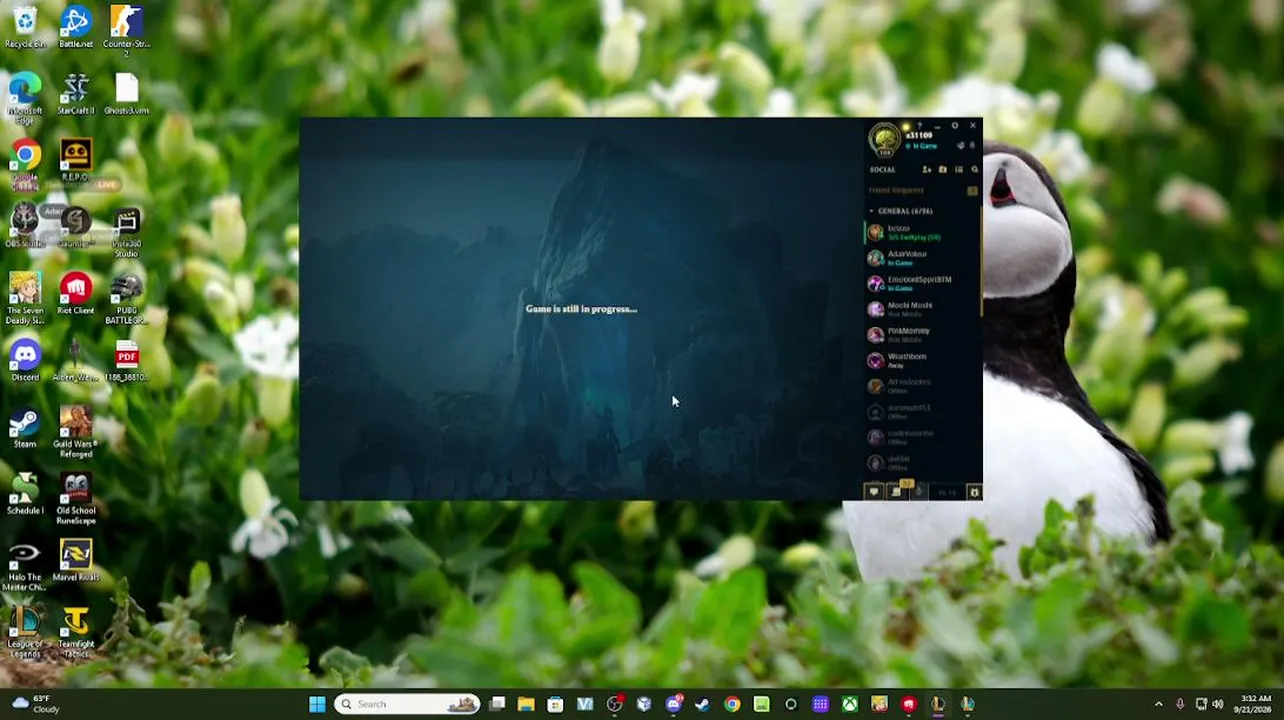1284x720 pixels.
Task: Open File Explorer from the taskbar
Action: (526, 704)
